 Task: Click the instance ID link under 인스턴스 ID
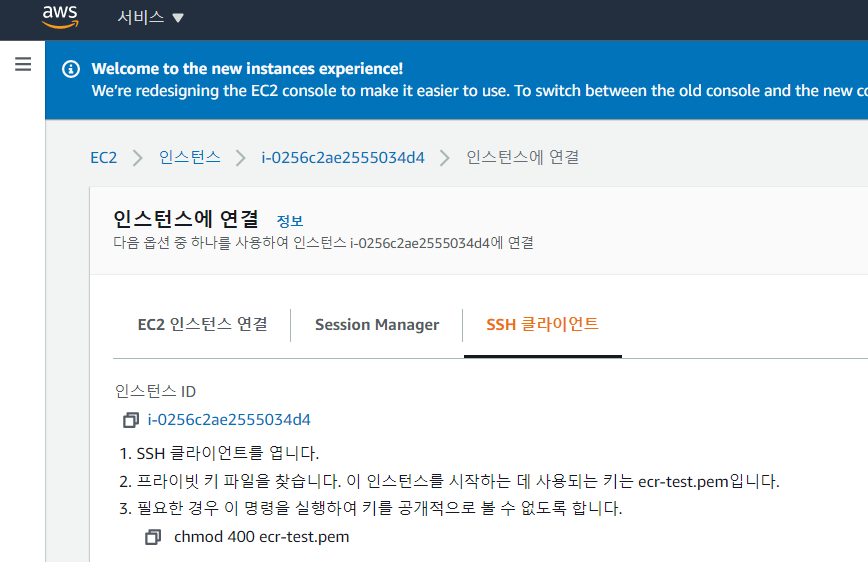click(x=229, y=420)
